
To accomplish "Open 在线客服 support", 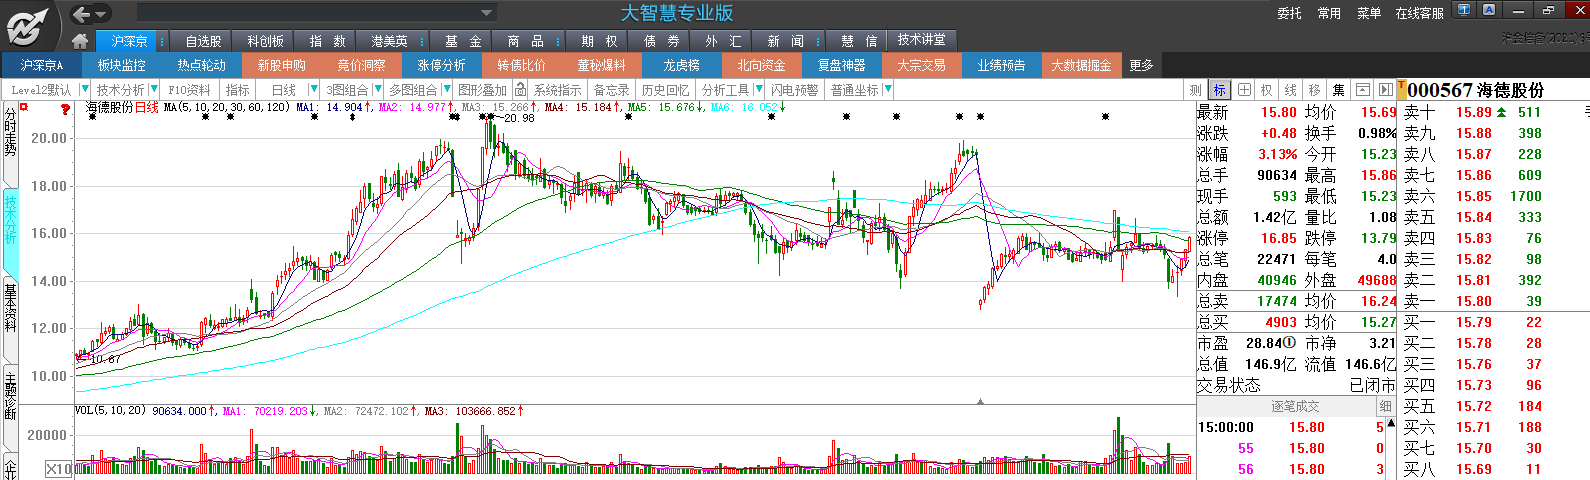I will (1420, 13).
